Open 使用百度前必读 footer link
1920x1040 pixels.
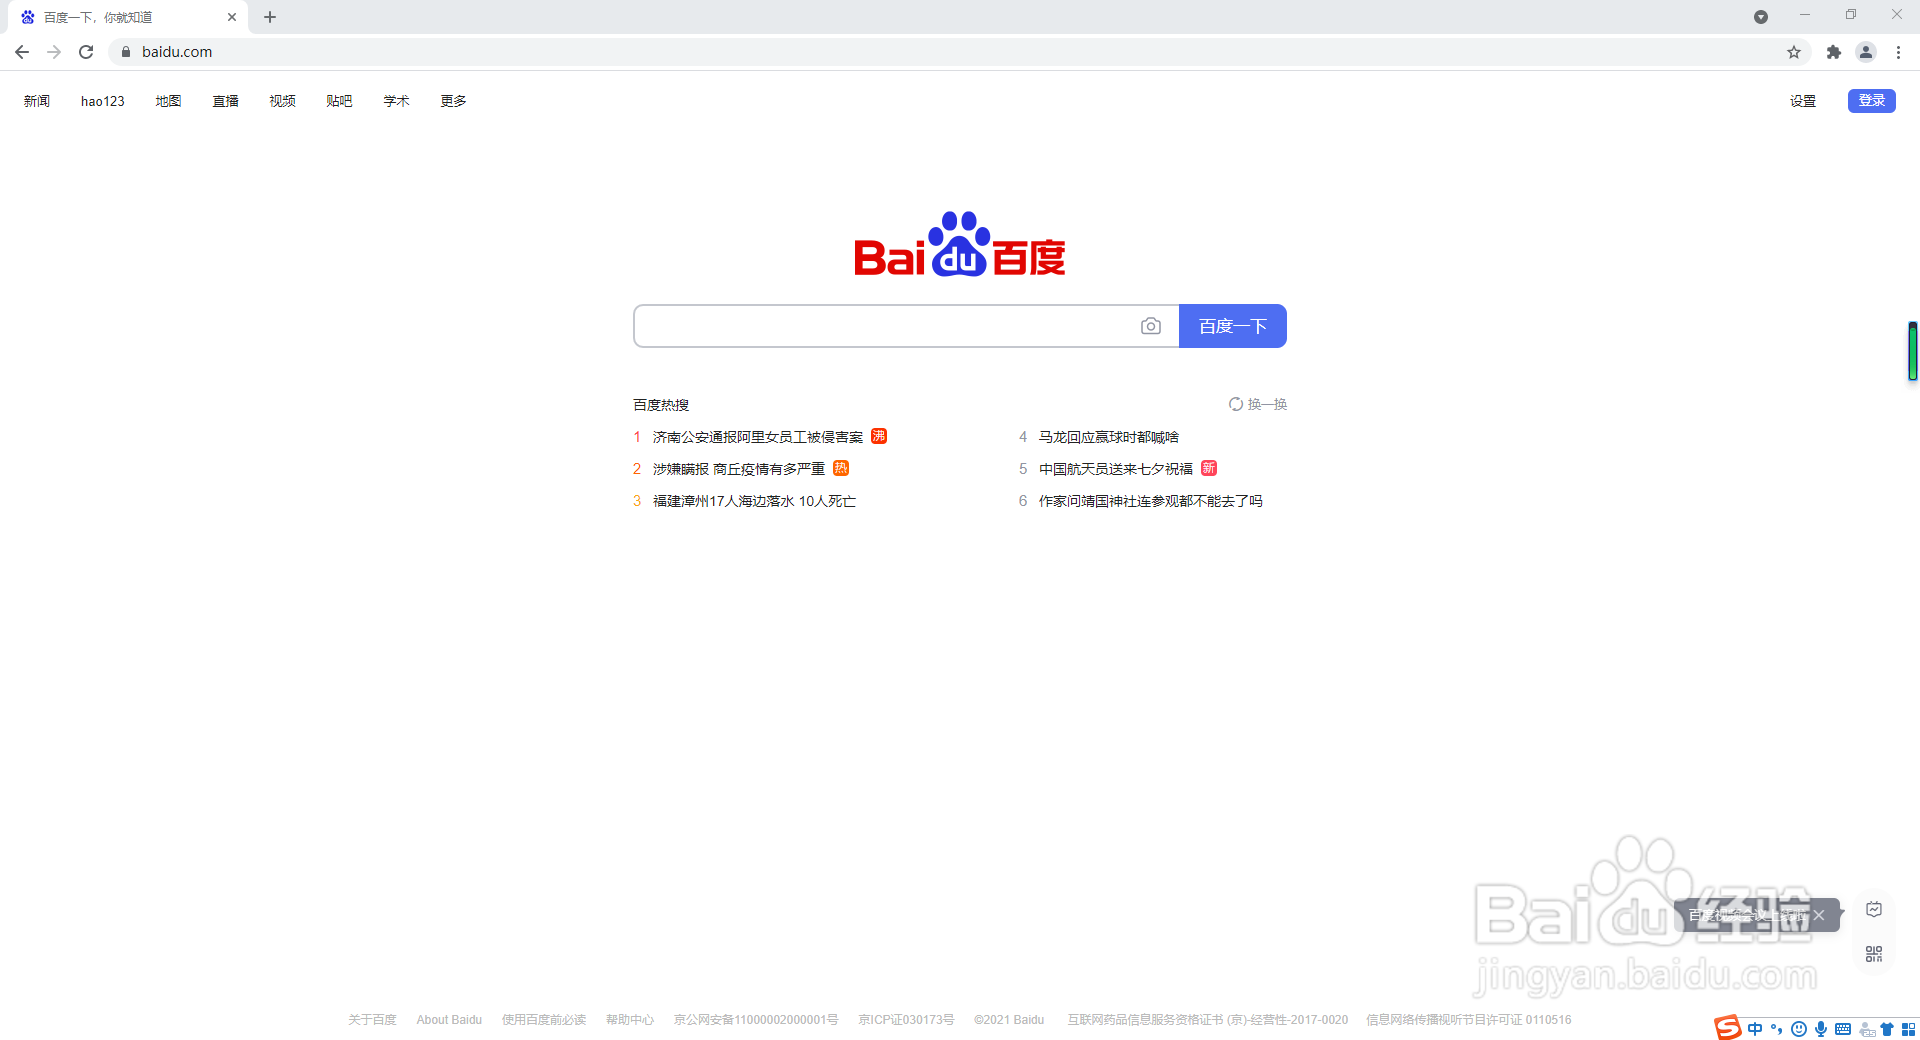click(x=544, y=1020)
